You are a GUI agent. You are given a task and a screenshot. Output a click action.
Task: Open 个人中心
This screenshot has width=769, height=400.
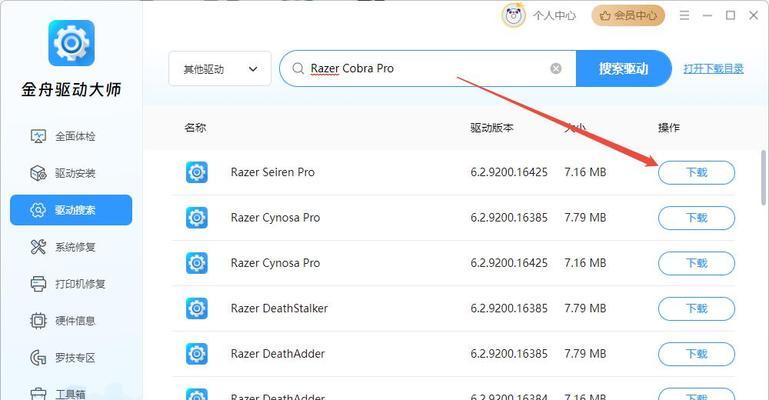tap(554, 16)
